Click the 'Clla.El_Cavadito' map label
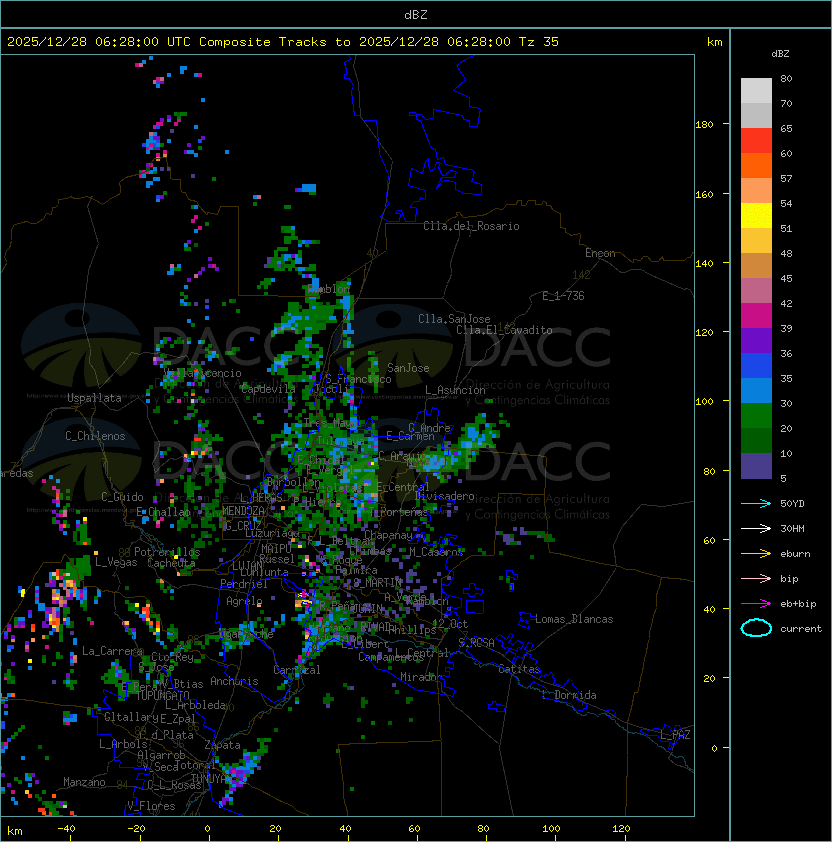The width and height of the screenshot is (832, 842). tap(504, 330)
